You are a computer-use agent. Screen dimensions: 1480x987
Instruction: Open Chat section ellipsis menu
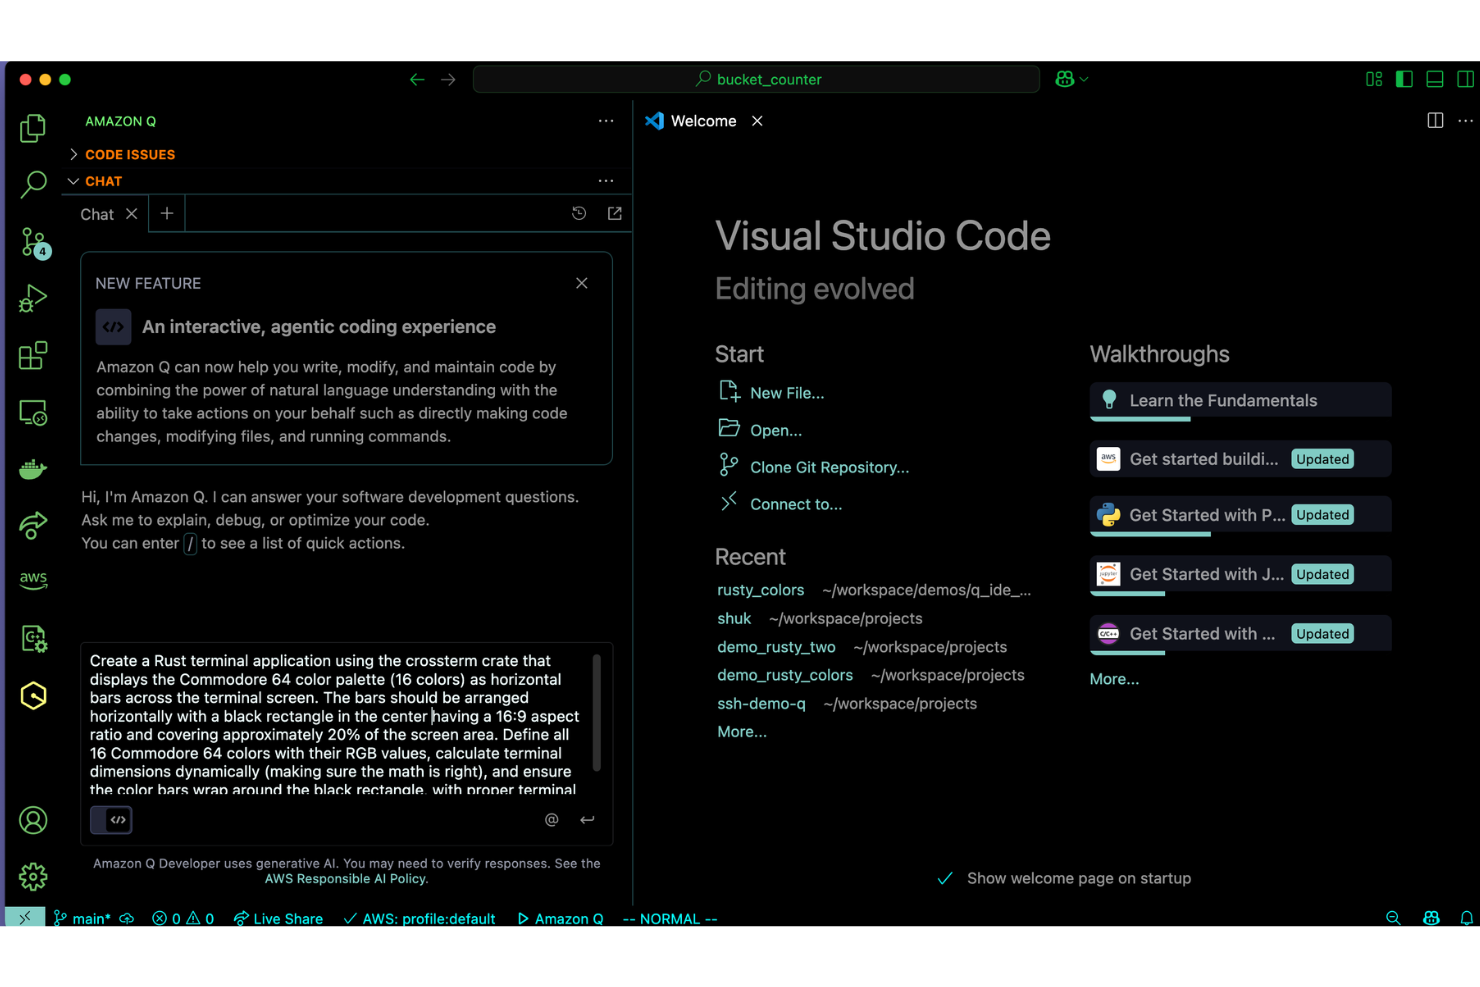click(606, 180)
